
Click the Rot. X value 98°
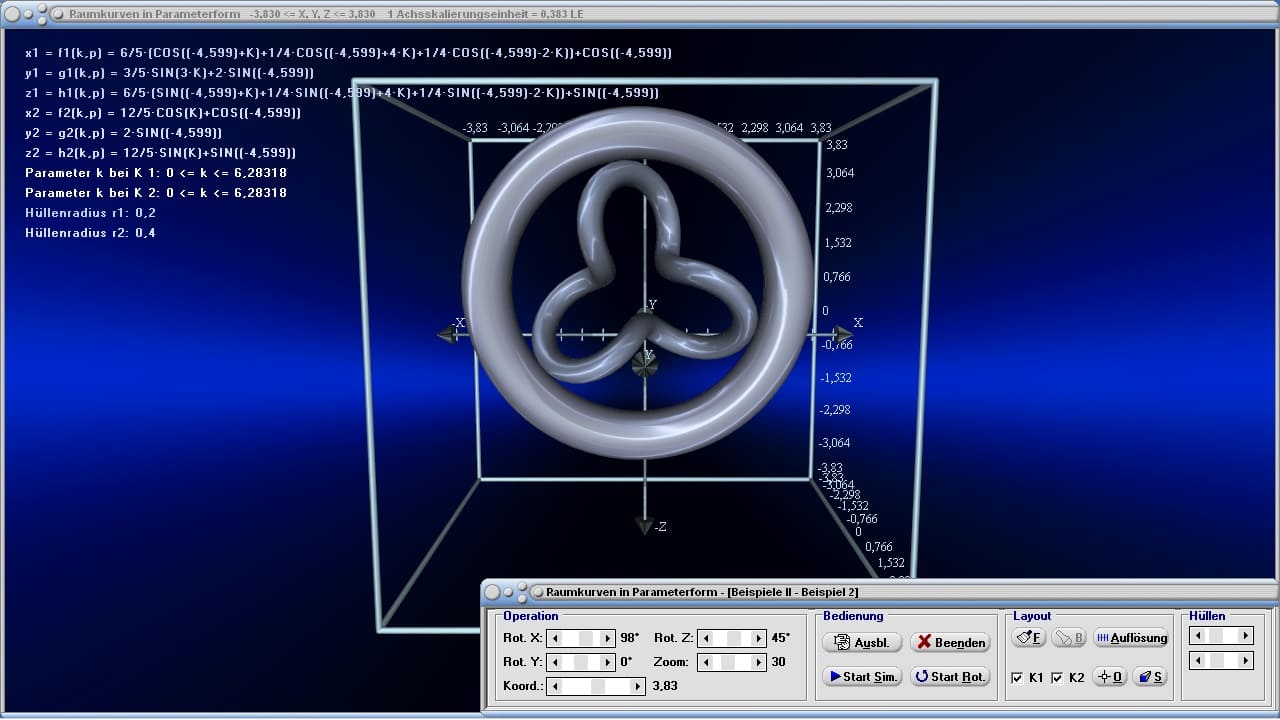pos(629,637)
